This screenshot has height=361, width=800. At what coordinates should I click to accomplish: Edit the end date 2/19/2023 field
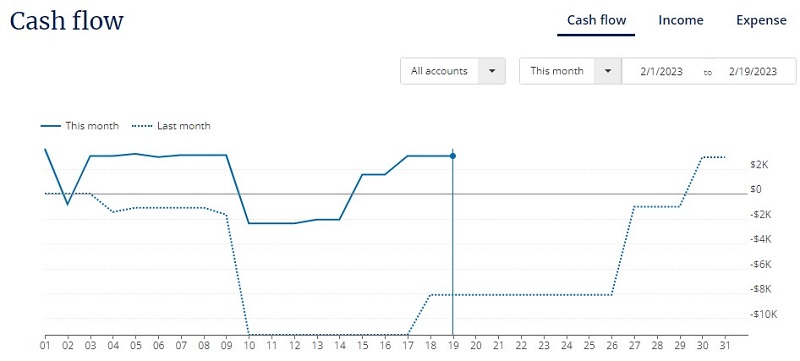coord(753,71)
